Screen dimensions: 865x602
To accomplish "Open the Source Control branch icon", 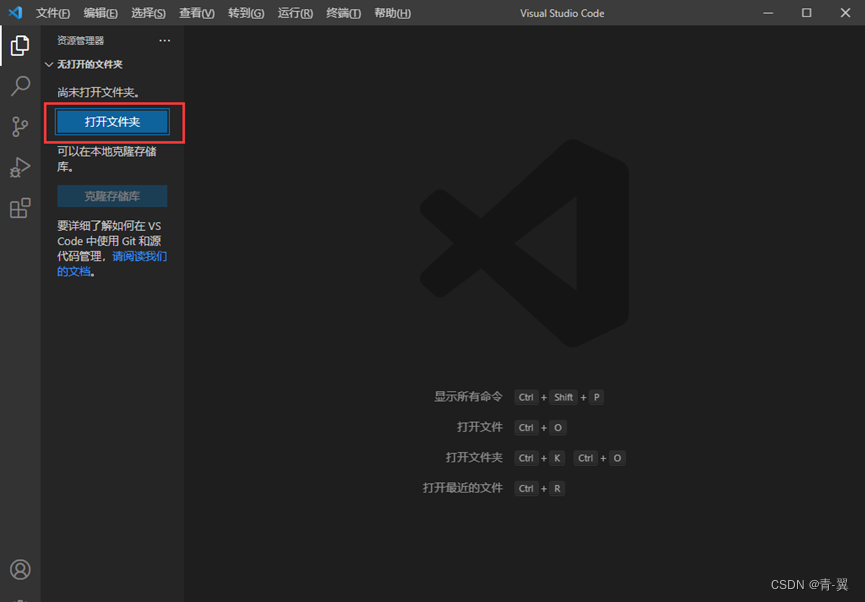I will coord(20,126).
